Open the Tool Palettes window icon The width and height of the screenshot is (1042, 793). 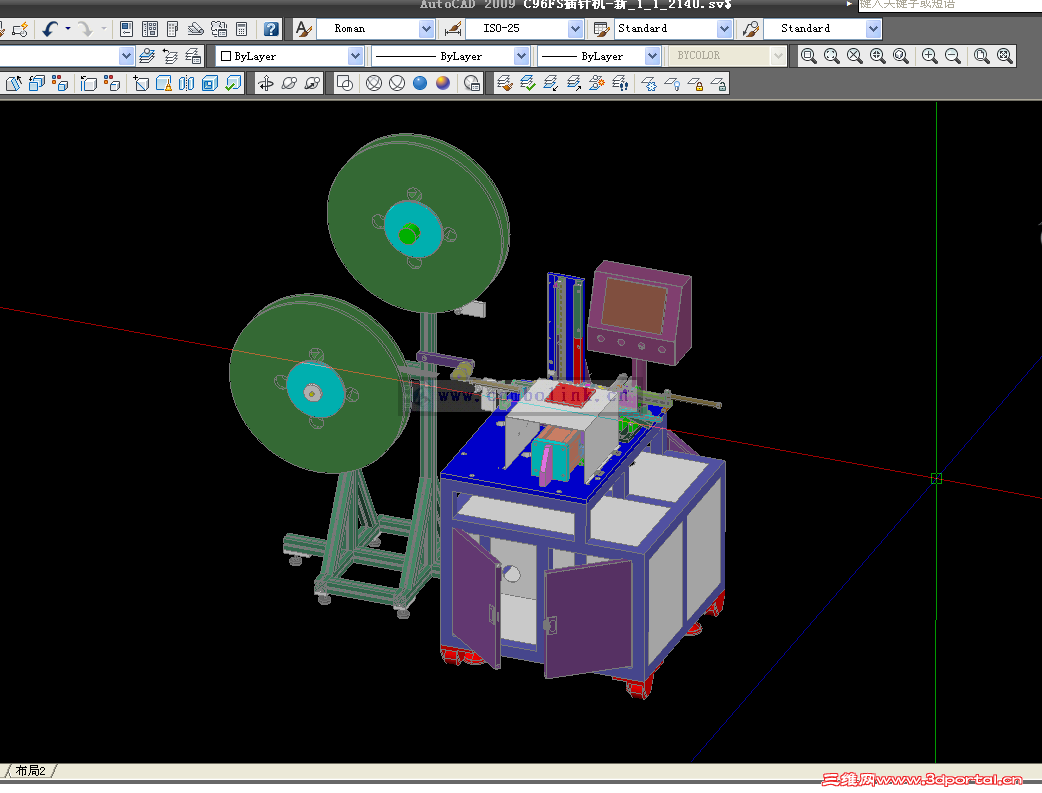(173, 29)
